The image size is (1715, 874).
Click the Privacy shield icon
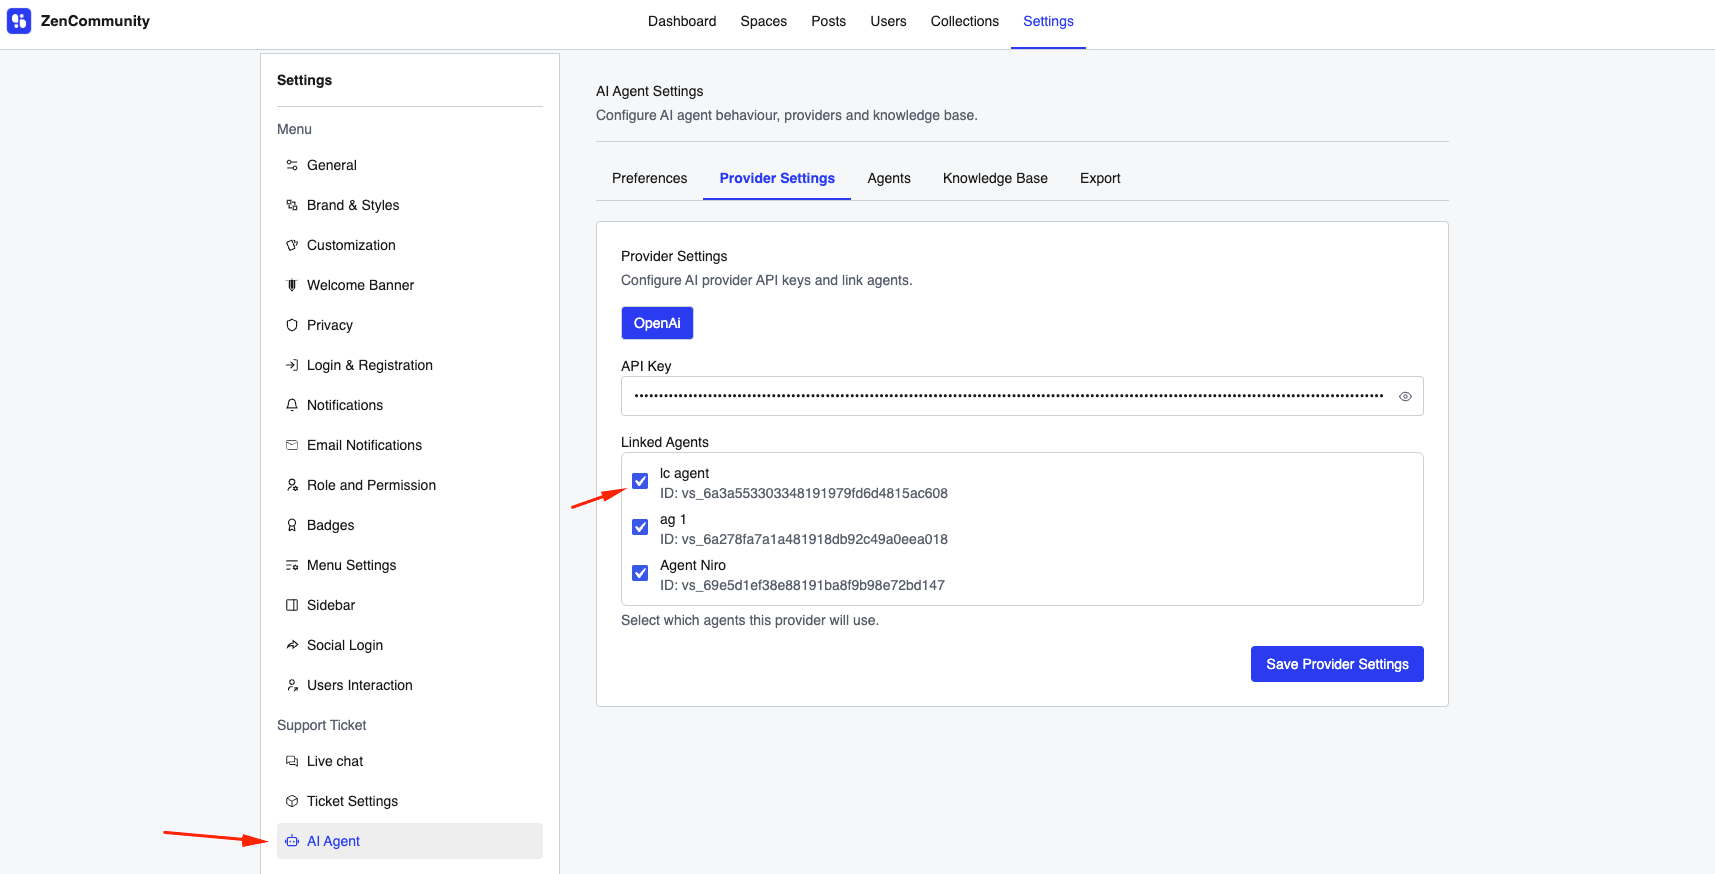click(292, 325)
